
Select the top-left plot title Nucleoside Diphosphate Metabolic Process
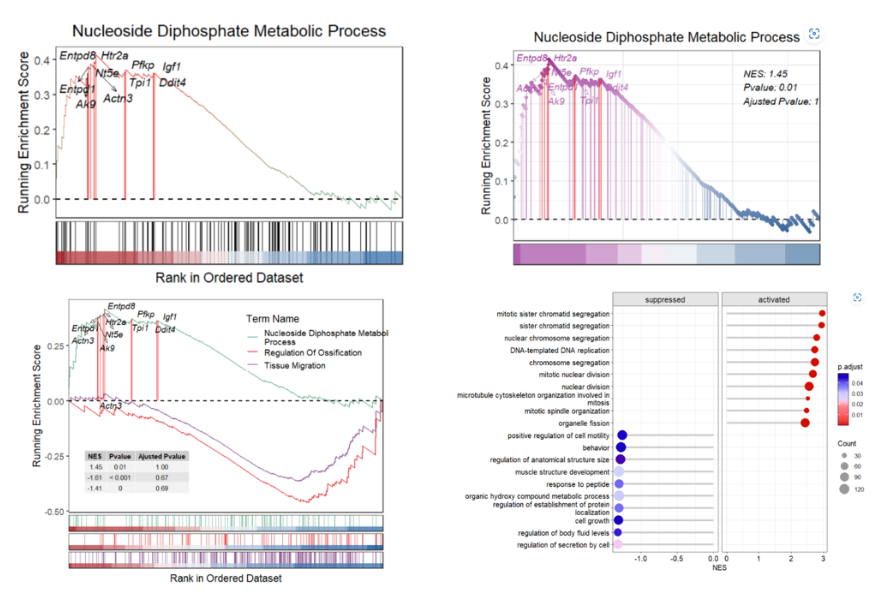229,31
